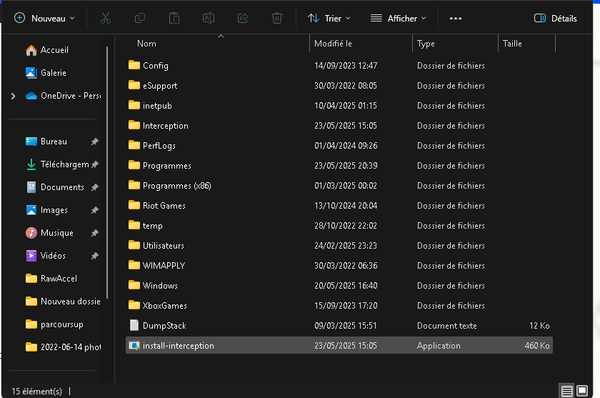Viewport: 600px width, 398px height.
Task: Click date 23/05/2025 20:39 of Programmes
Action: pos(346,166)
